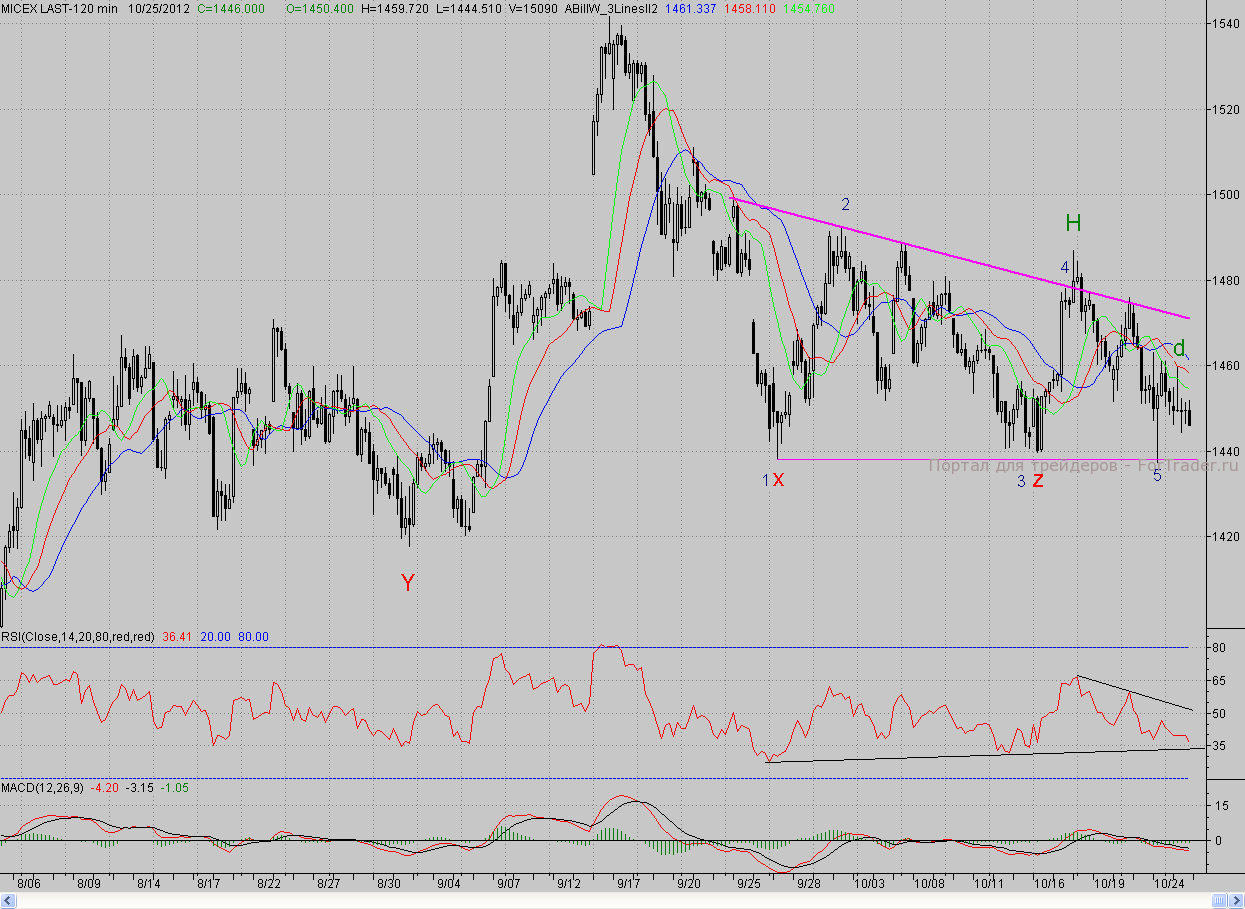Select the red Z wave label
Image resolution: width=1245 pixels, height=909 pixels.
coord(1038,481)
